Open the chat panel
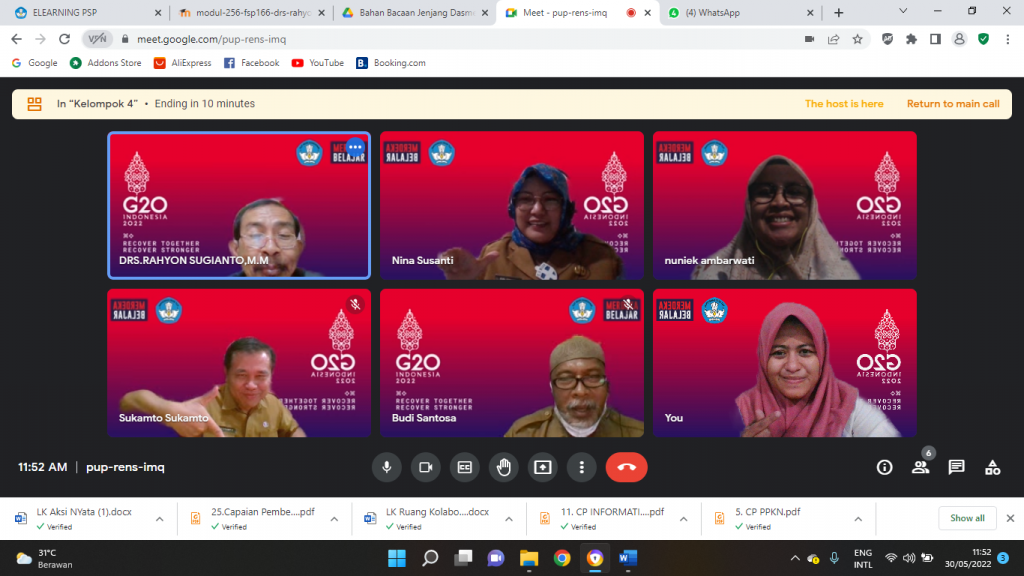This screenshot has width=1024, height=576. (x=956, y=467)
